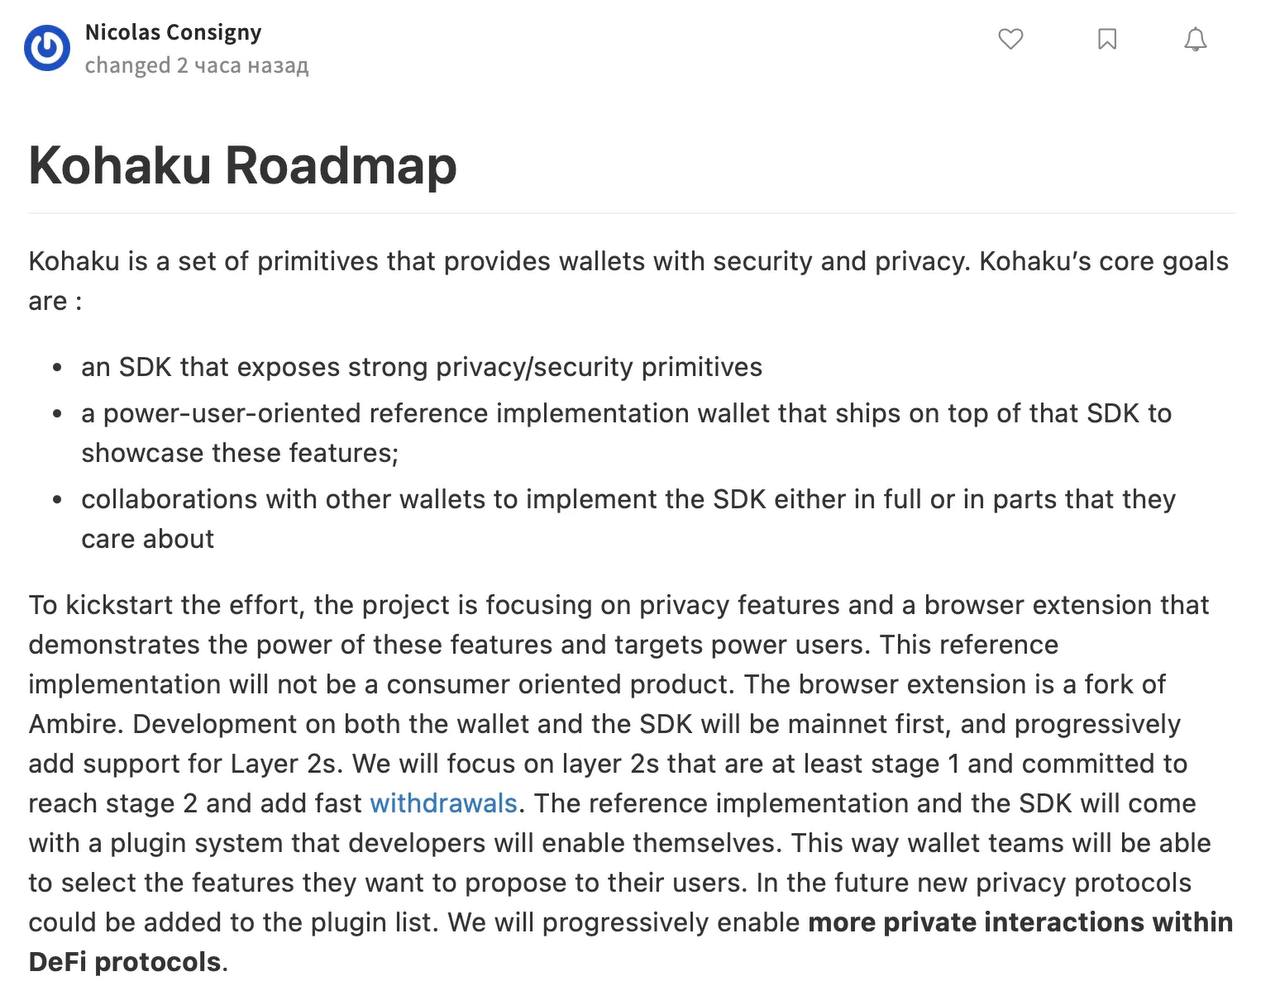Click the words "care about" in the last bullet

click(148, 539)
